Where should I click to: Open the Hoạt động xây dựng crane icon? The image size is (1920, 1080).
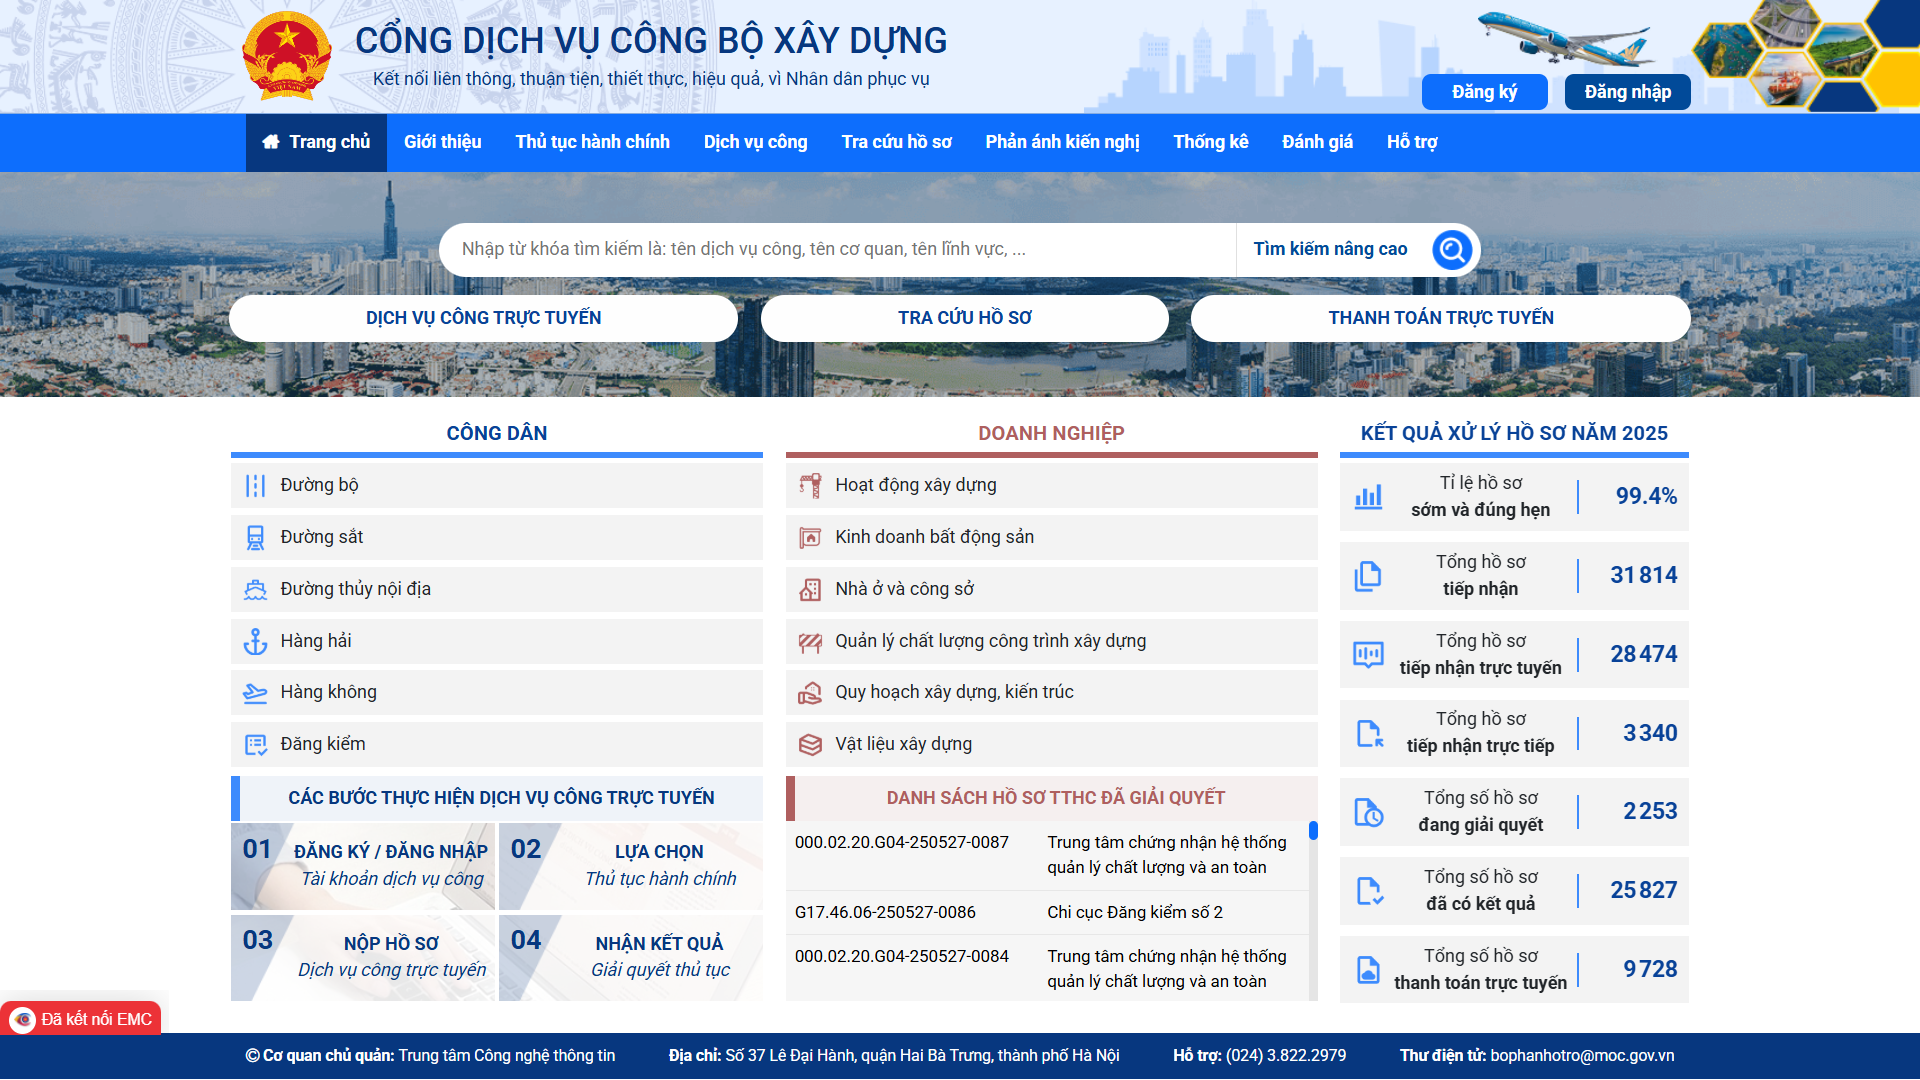[x=813, y=485]
